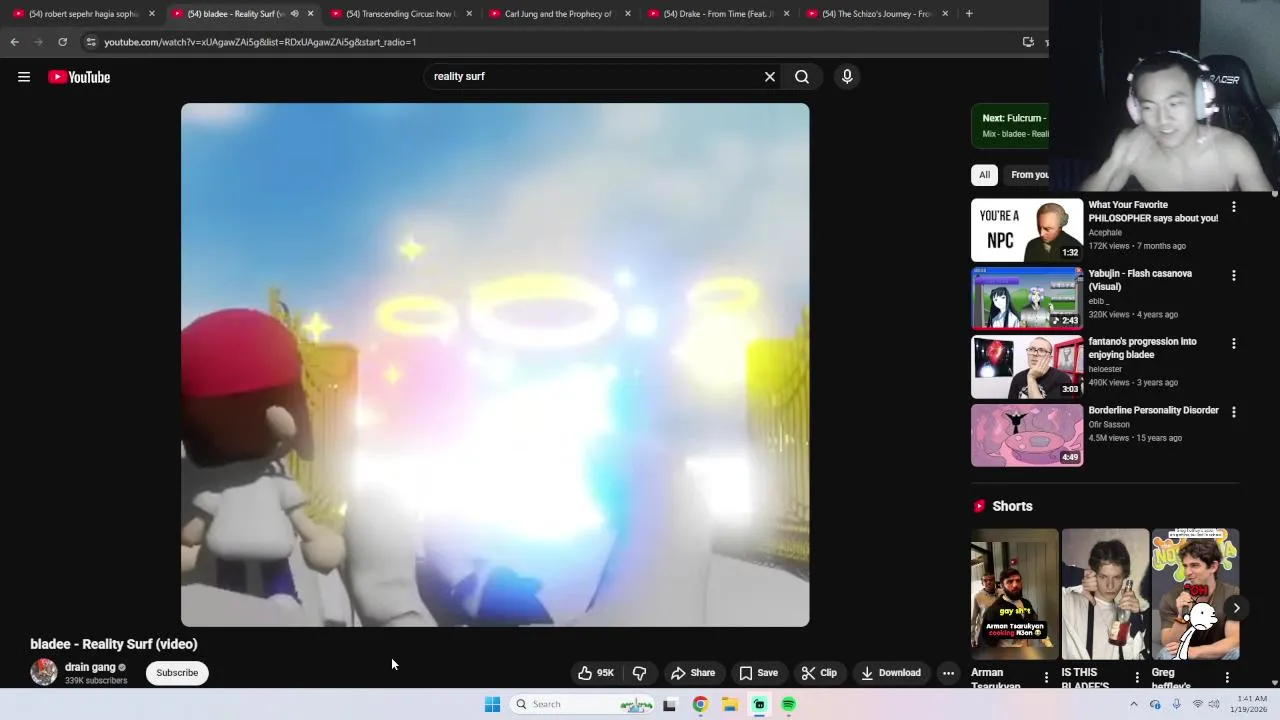Viewport: 1280px width, 720px height.
Task: Open Spotify from the taskbar
Action: pos(789,704)
